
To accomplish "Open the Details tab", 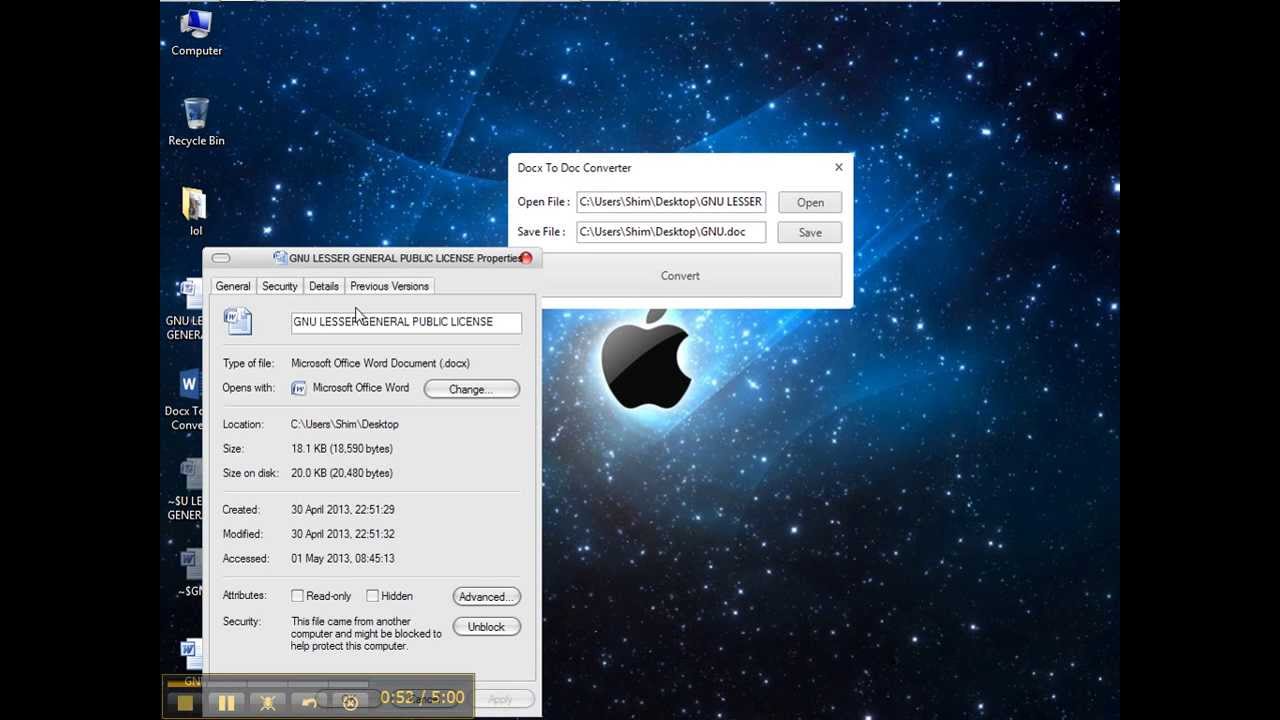I will click(323, 286).
